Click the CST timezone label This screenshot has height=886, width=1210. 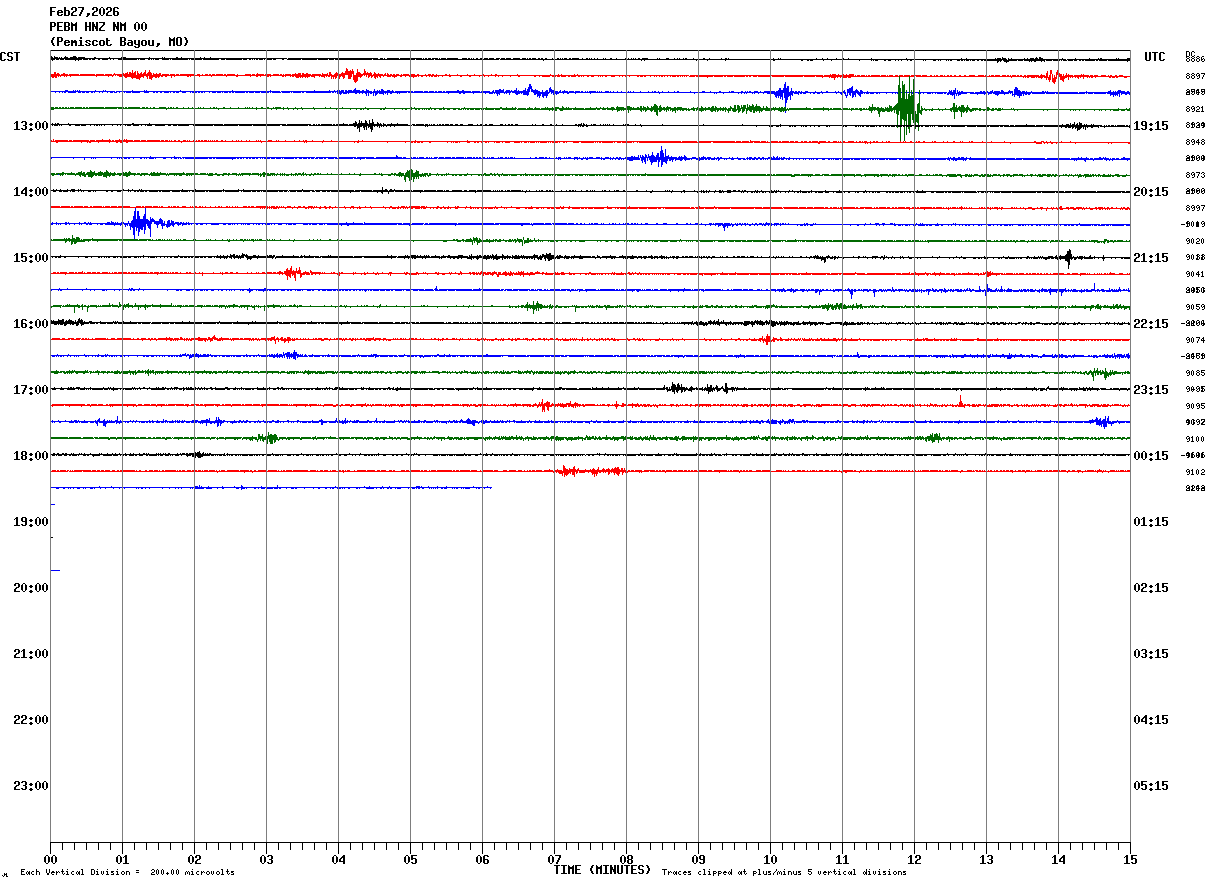10,57
